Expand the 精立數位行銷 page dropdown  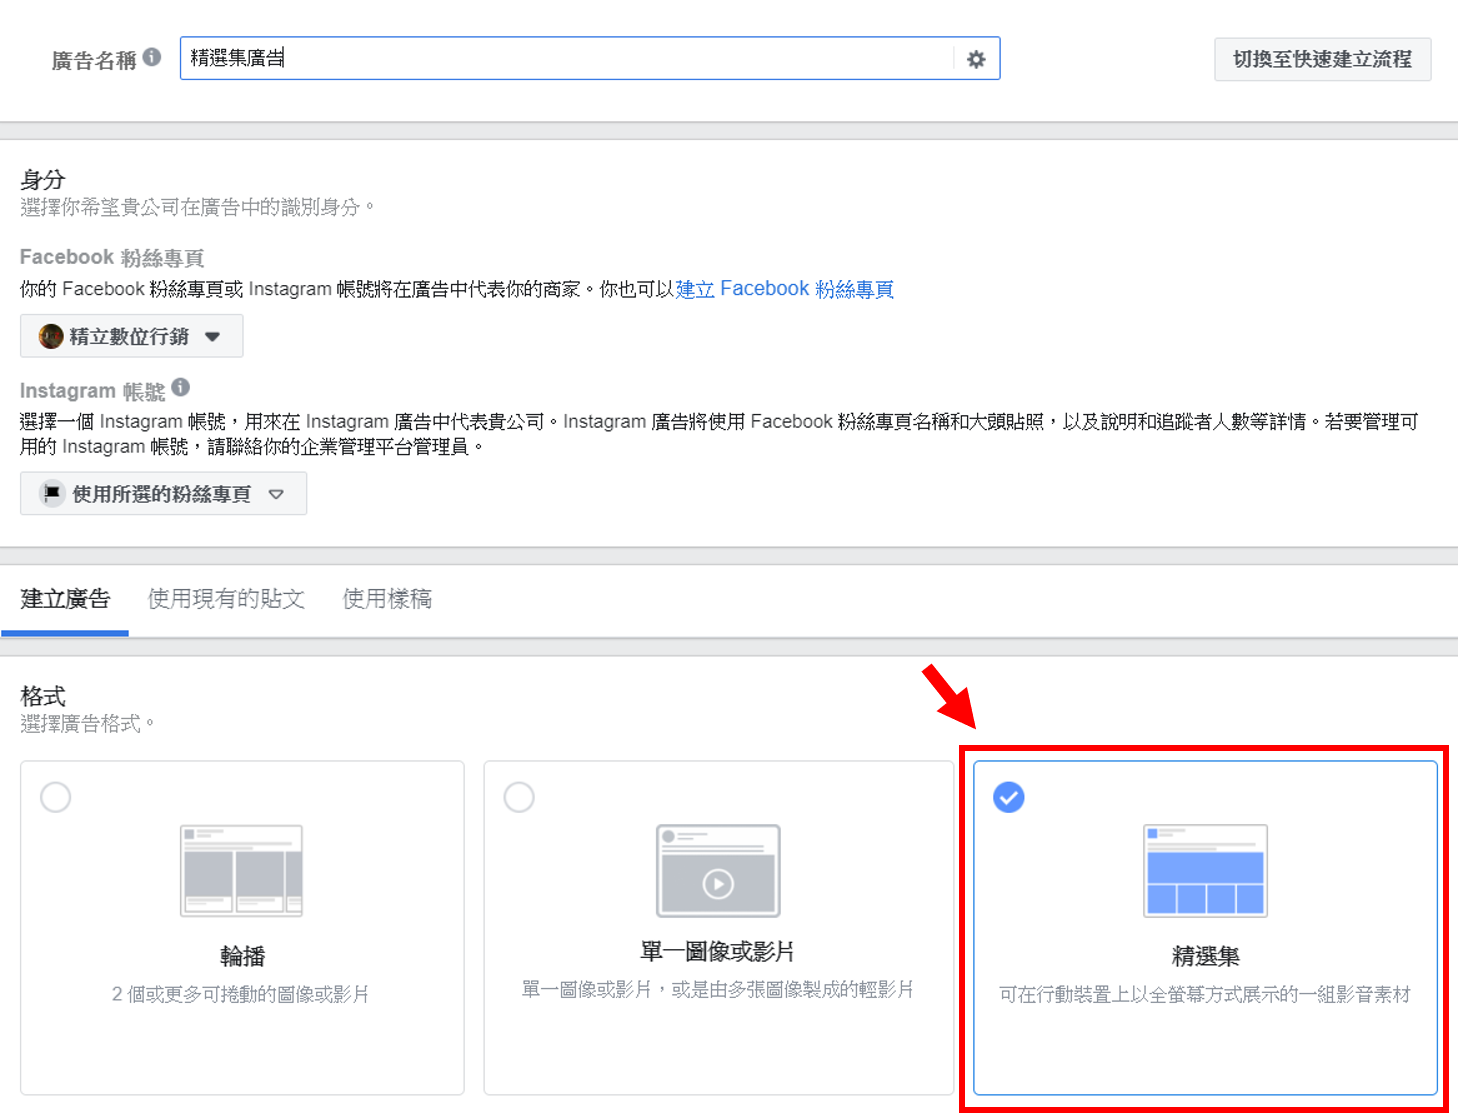pyautogui.click(x=214, y=337)
